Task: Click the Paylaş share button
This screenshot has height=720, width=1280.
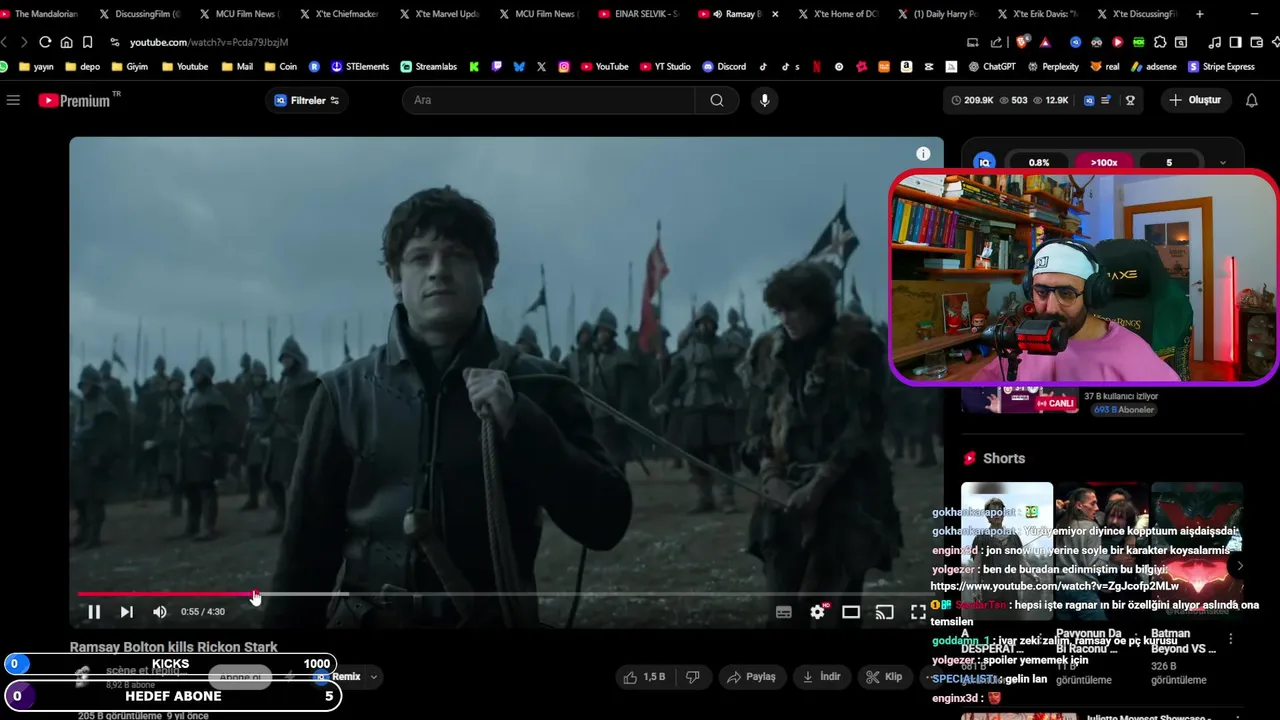Action: tap(751, 677)
